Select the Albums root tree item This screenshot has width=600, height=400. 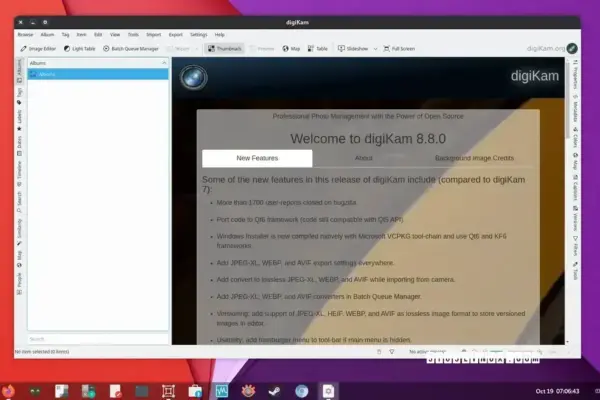pos(98,74)
